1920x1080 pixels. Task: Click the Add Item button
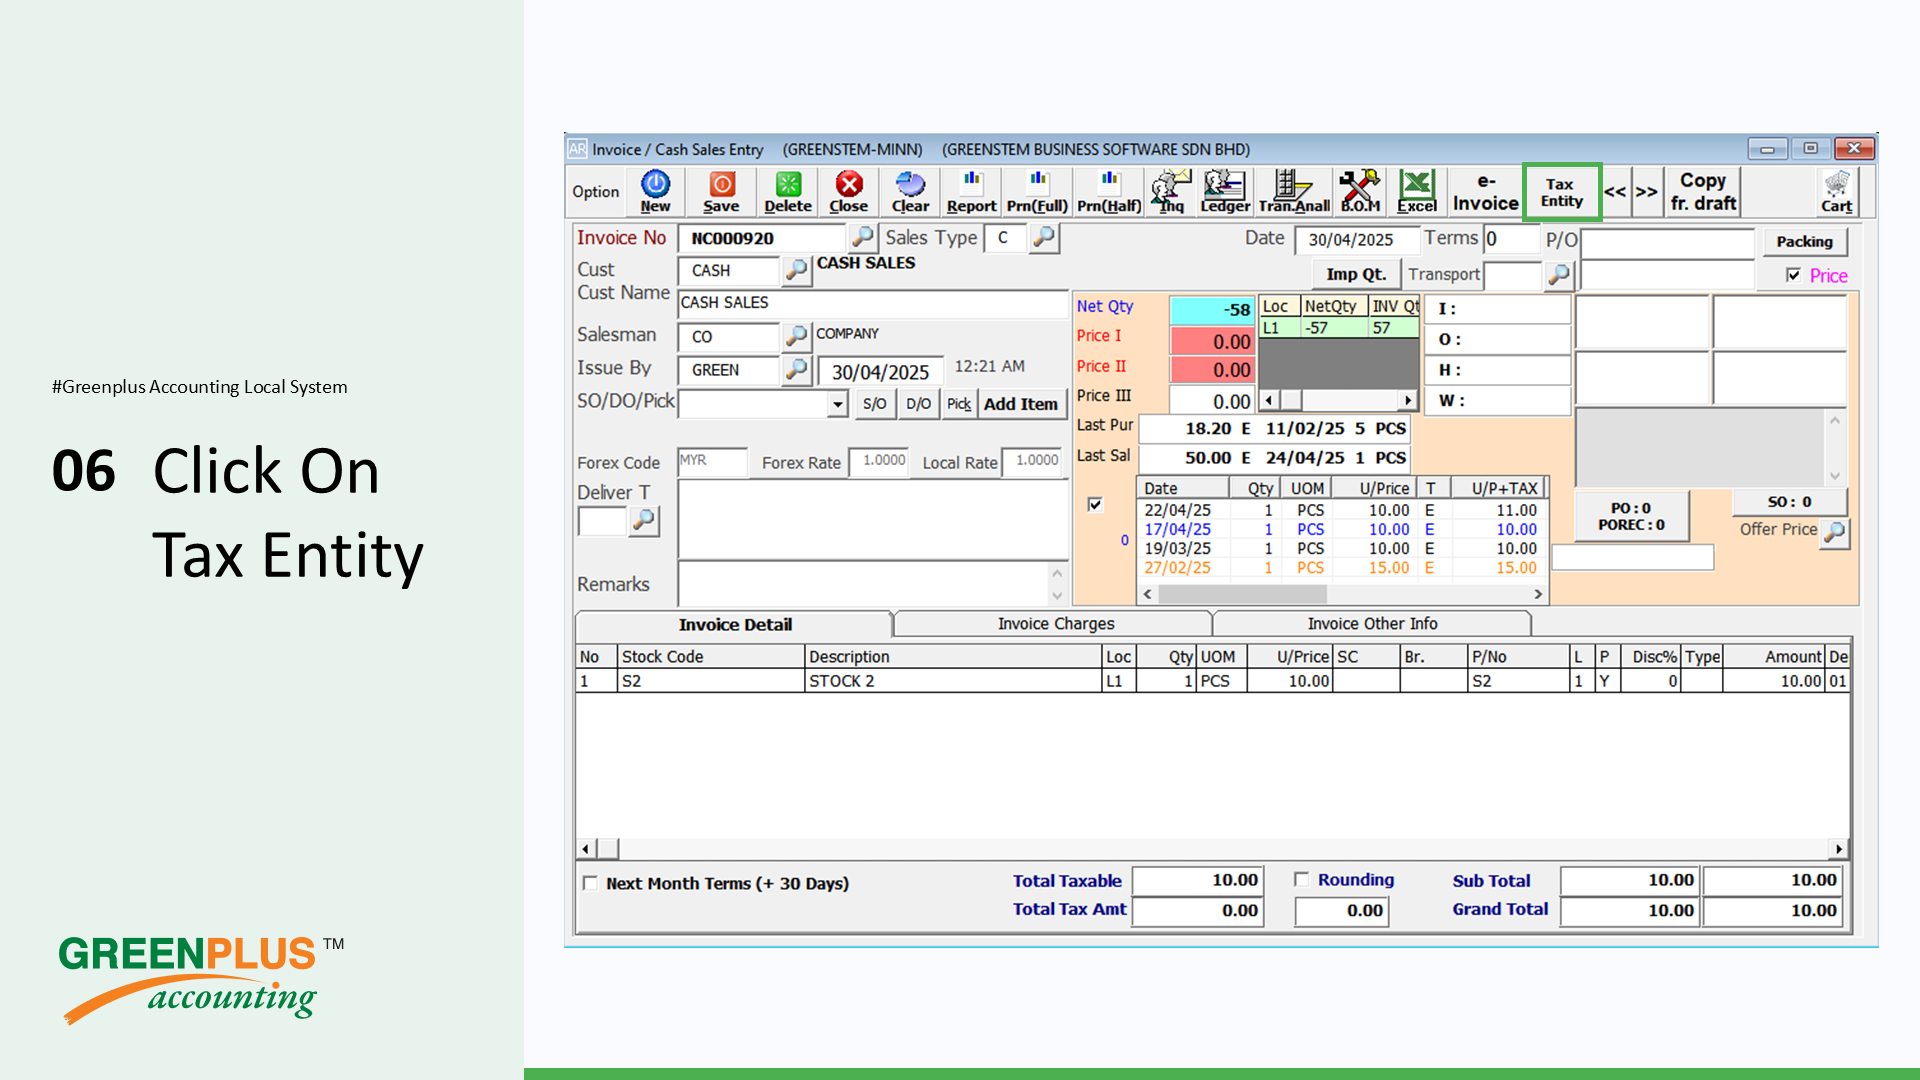pos(1021,404)
